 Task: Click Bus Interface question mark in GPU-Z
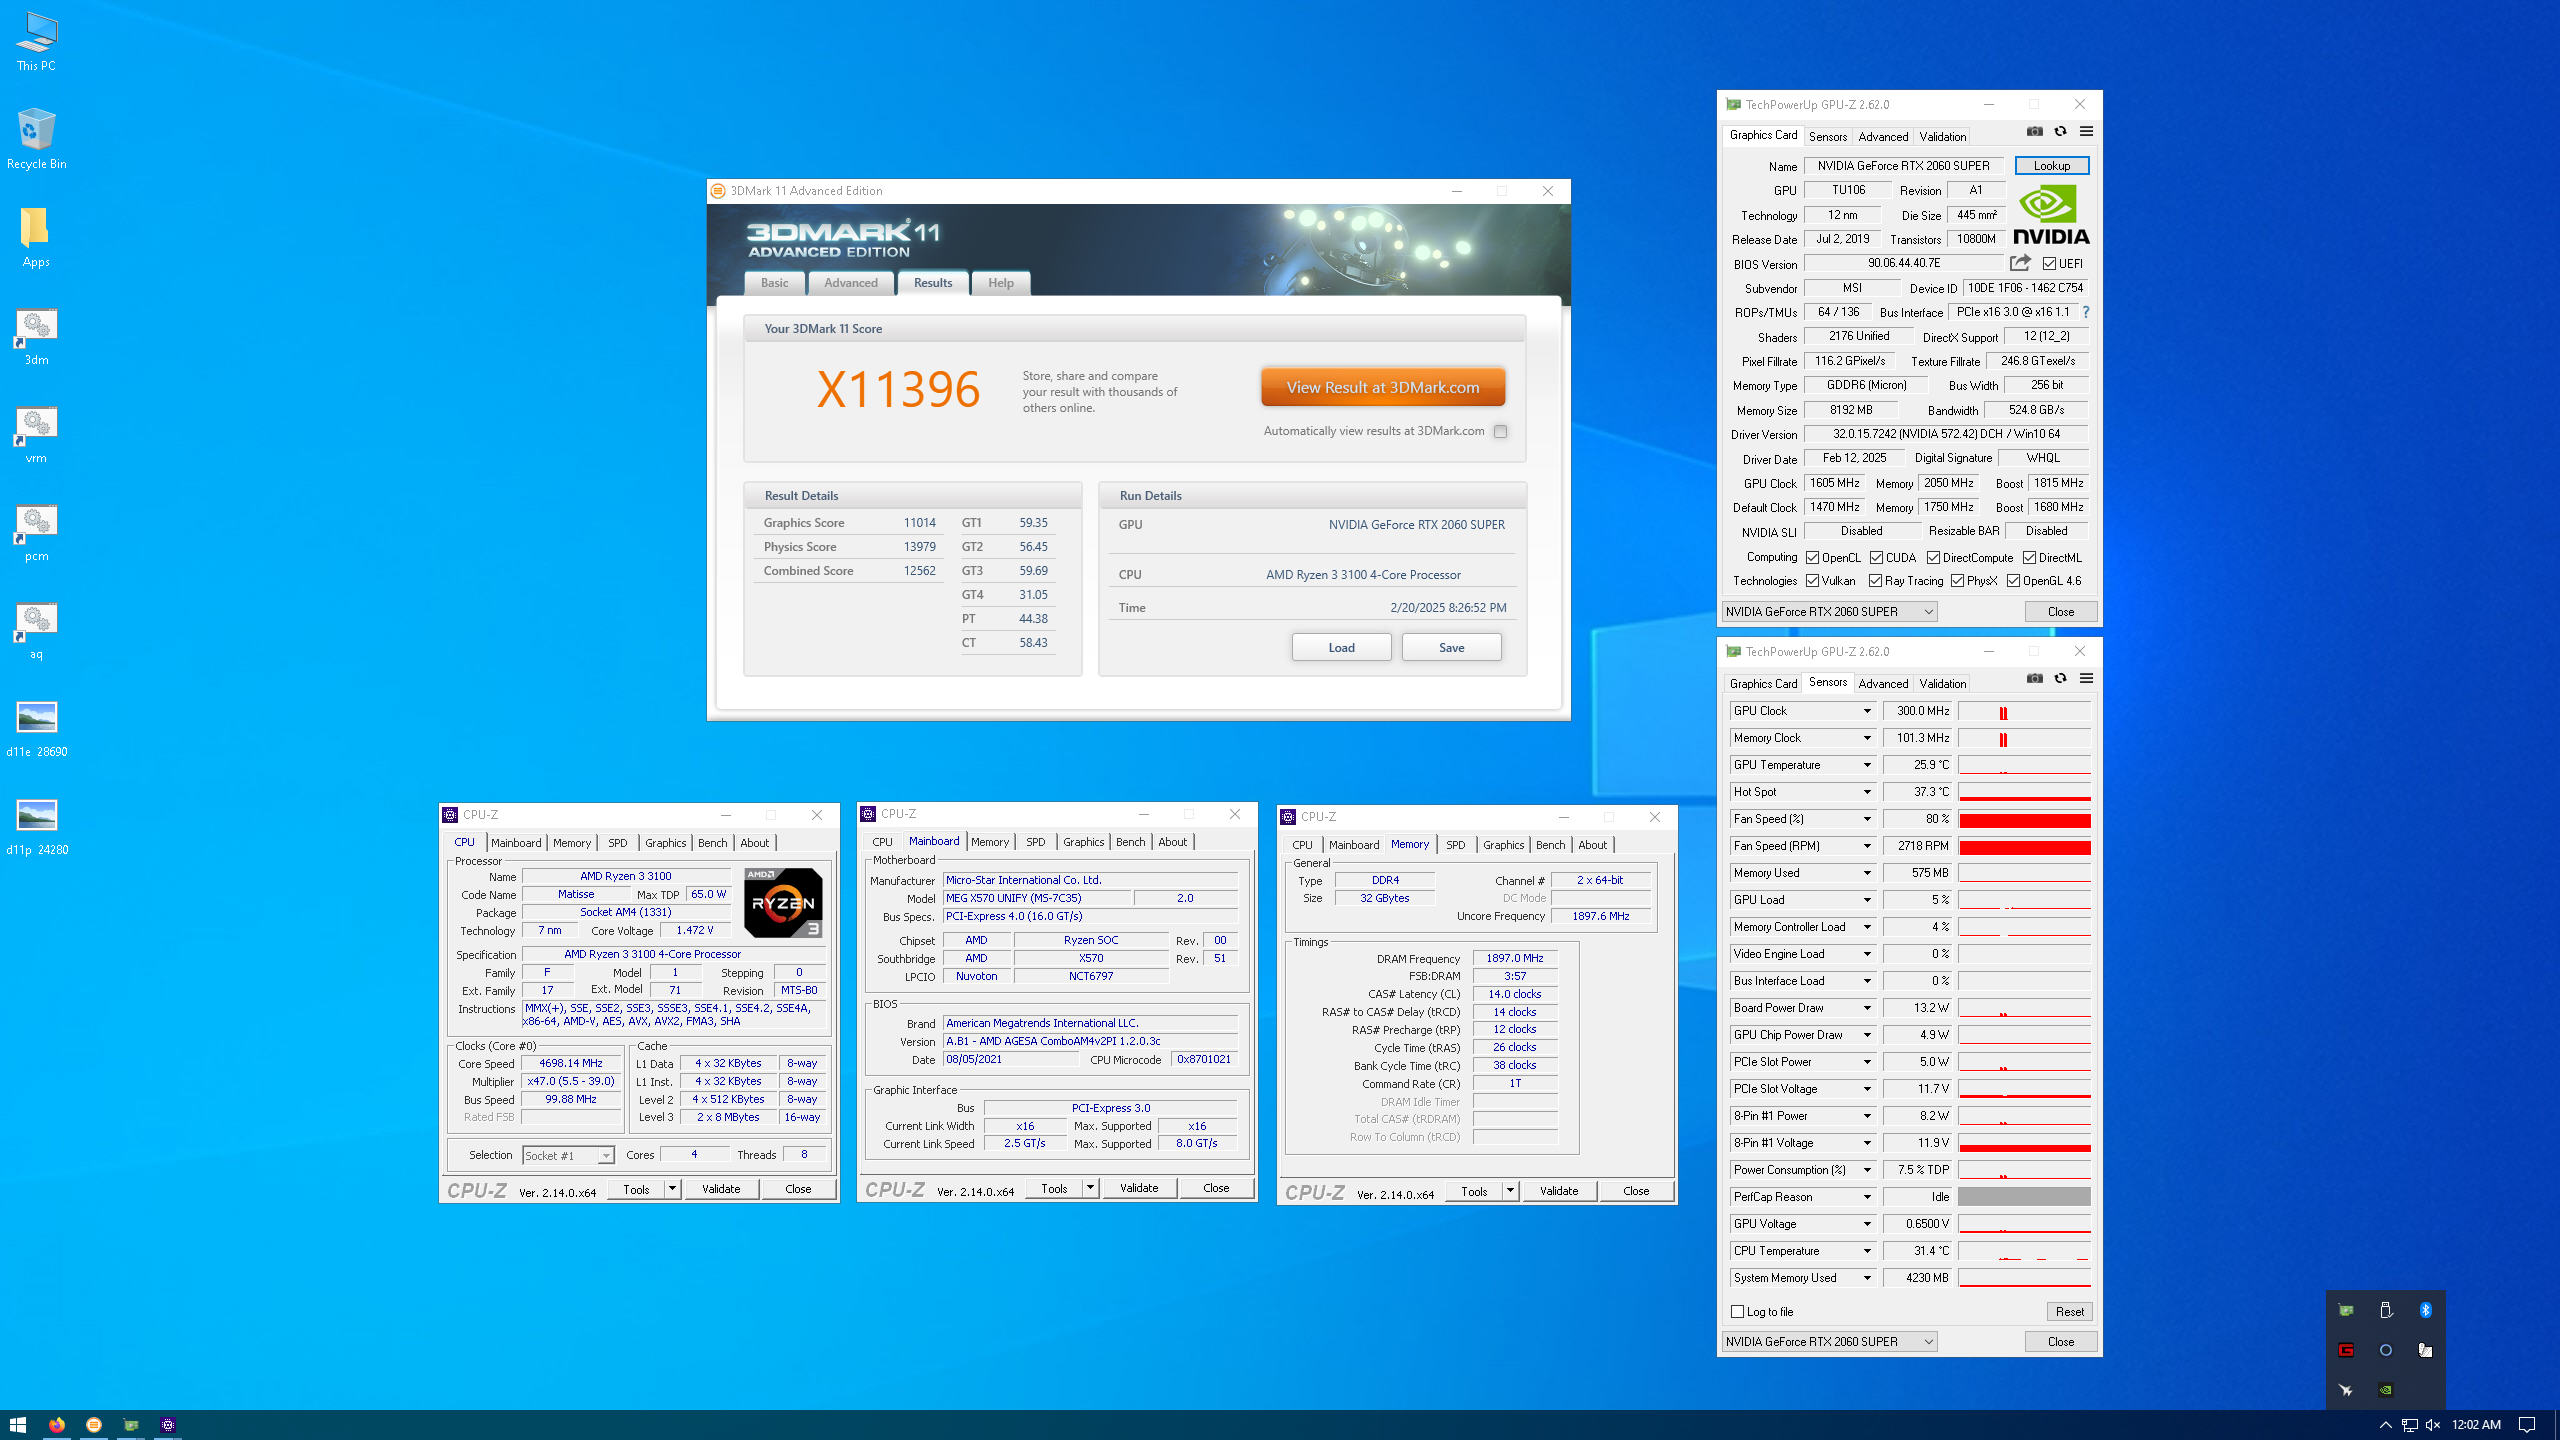click(x=2086, y=312)
